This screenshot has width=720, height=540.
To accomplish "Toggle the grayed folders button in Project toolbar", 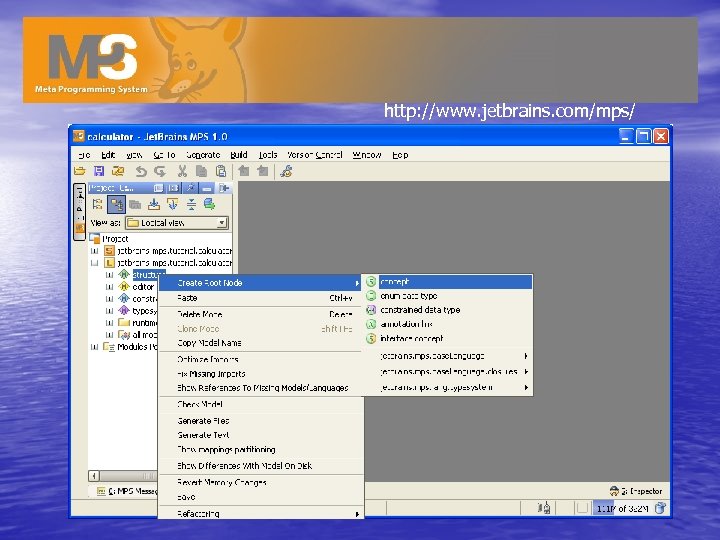I will (135, 204).
